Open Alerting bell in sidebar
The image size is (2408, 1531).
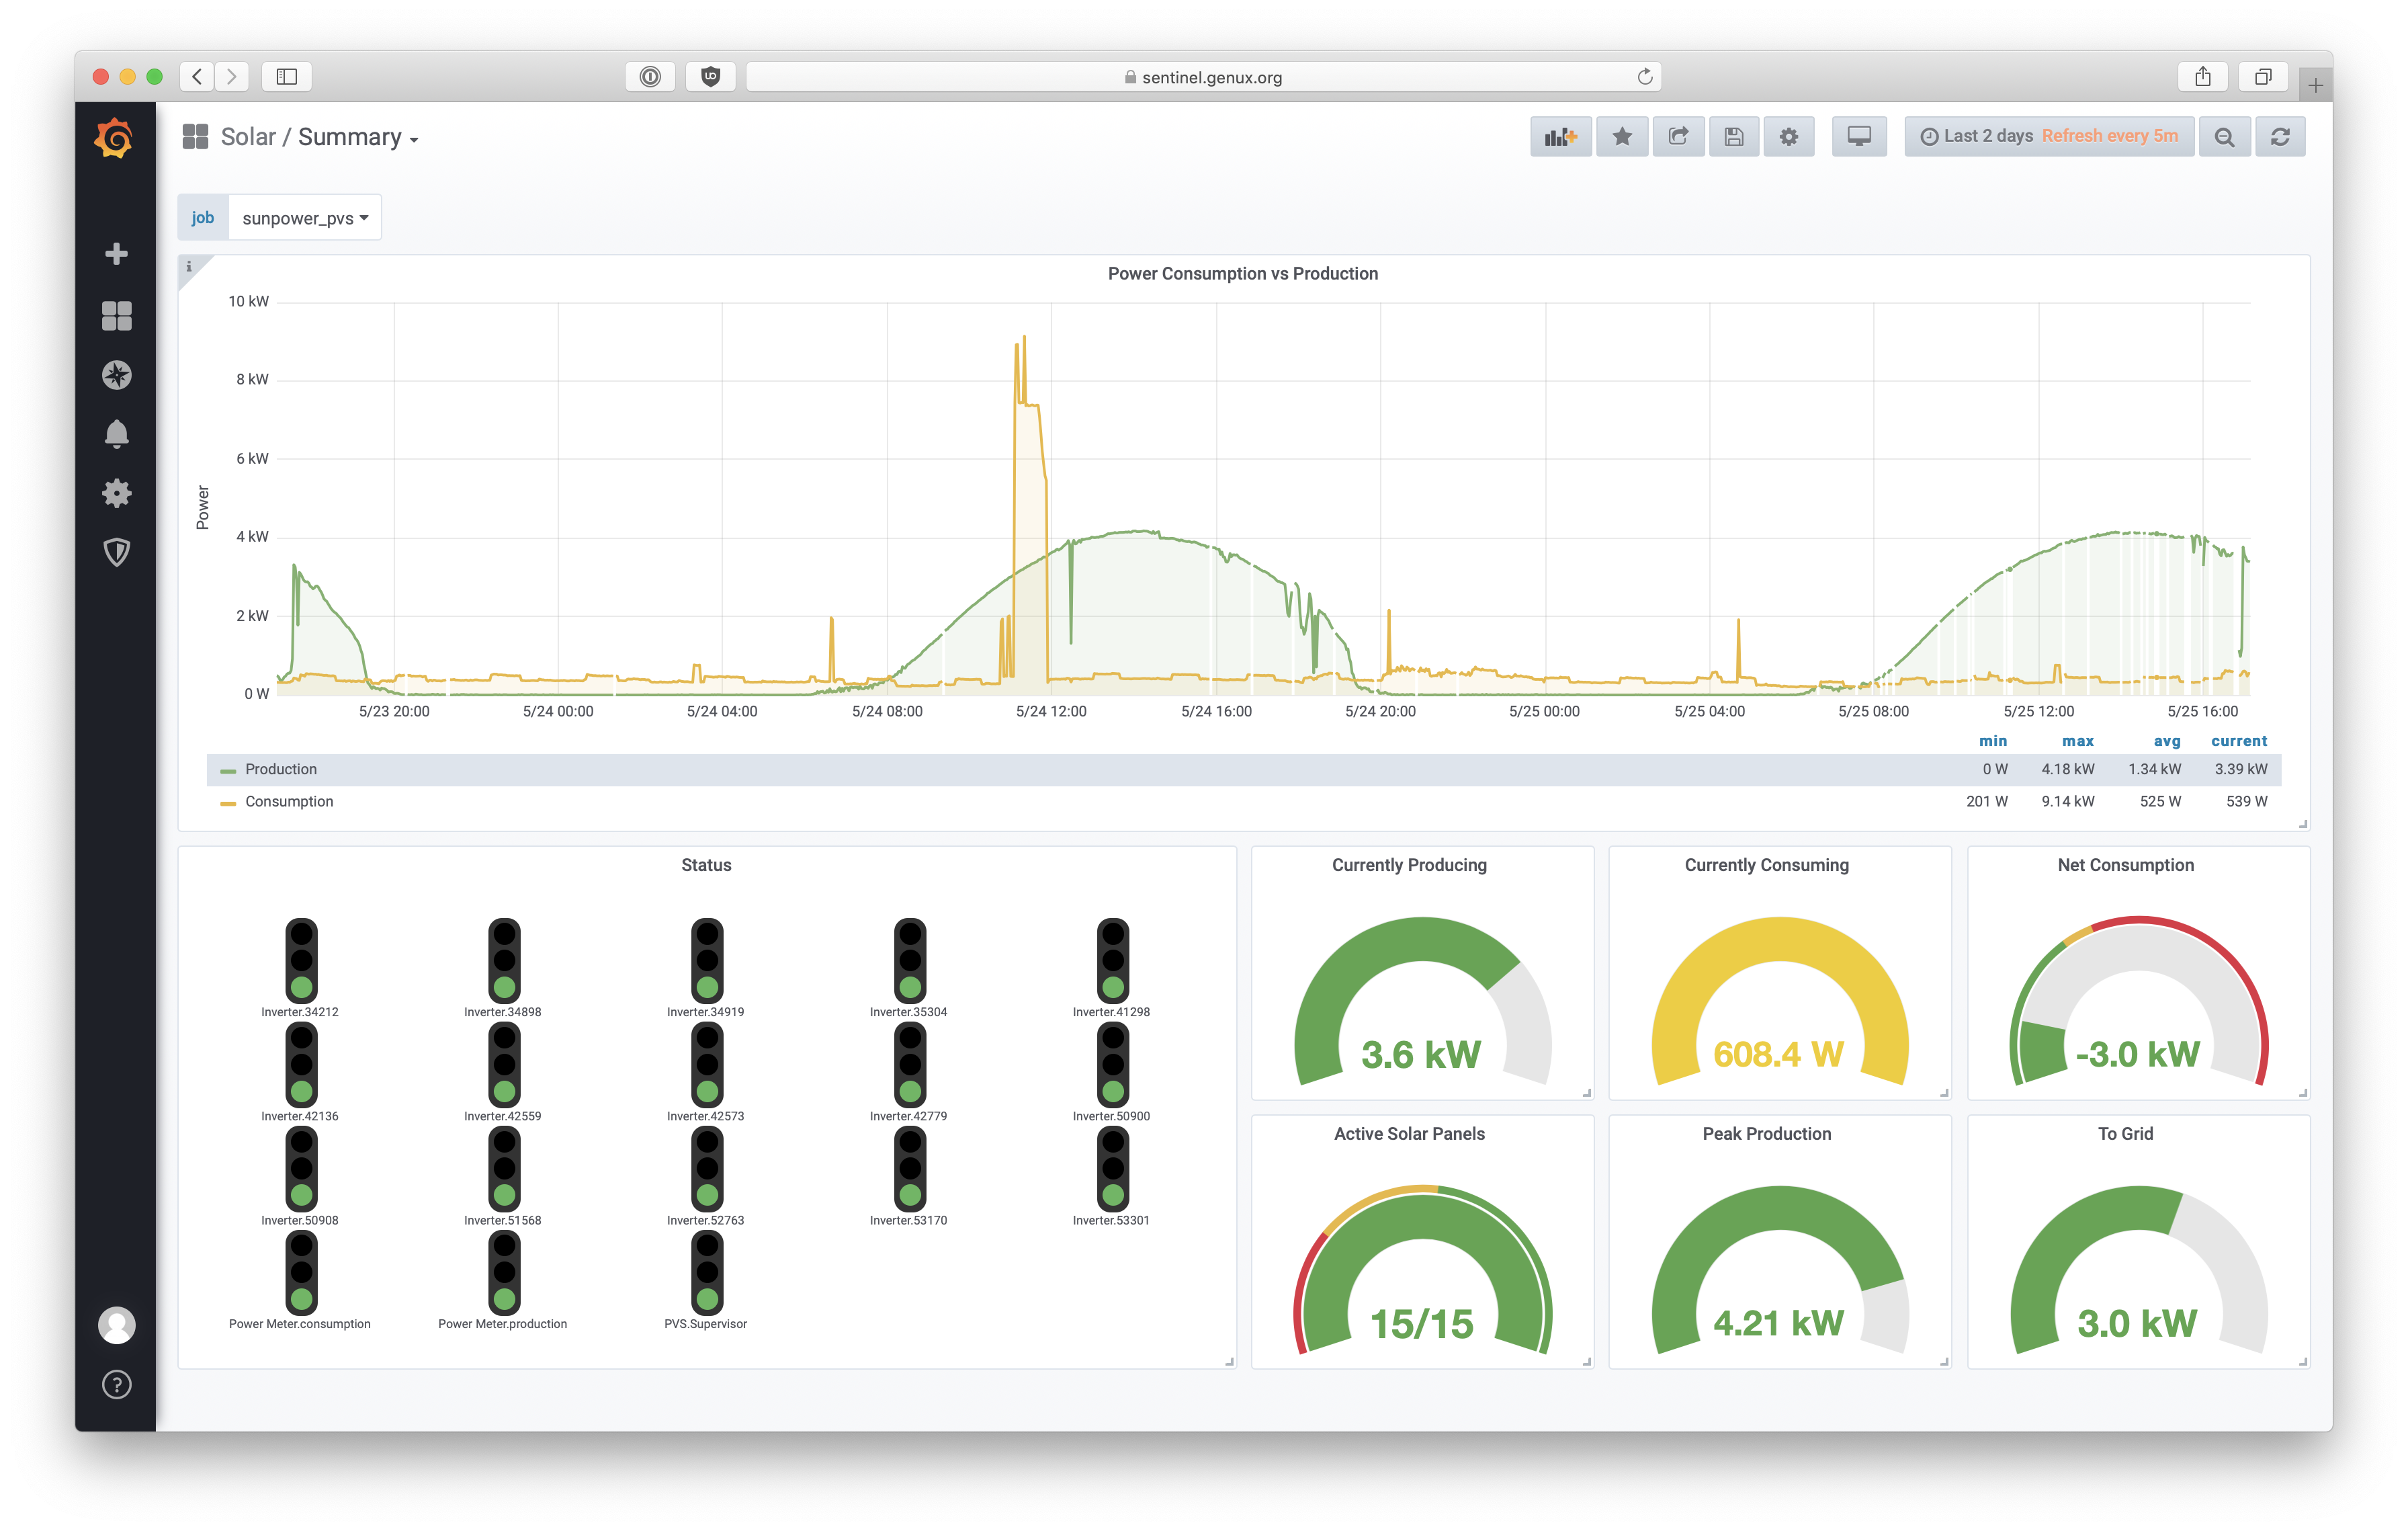click(116, 434)
